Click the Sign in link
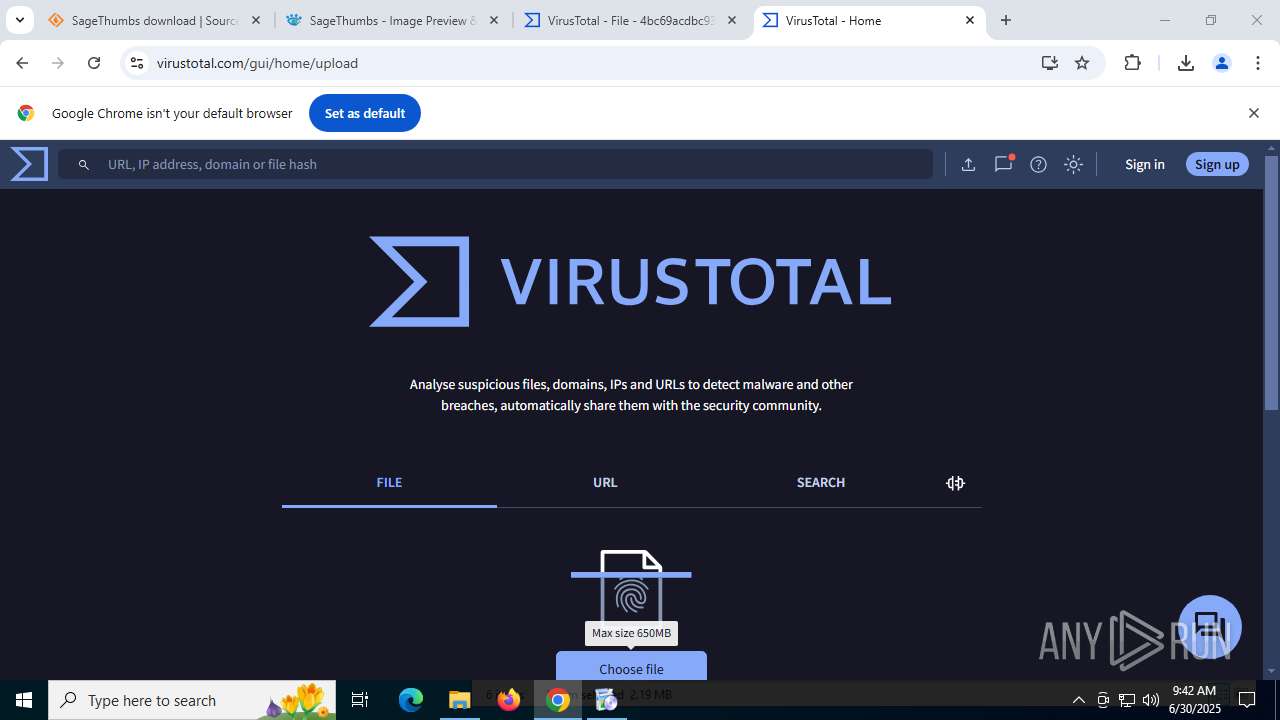Viewport: 1280px width, 720px height. 1144,164
